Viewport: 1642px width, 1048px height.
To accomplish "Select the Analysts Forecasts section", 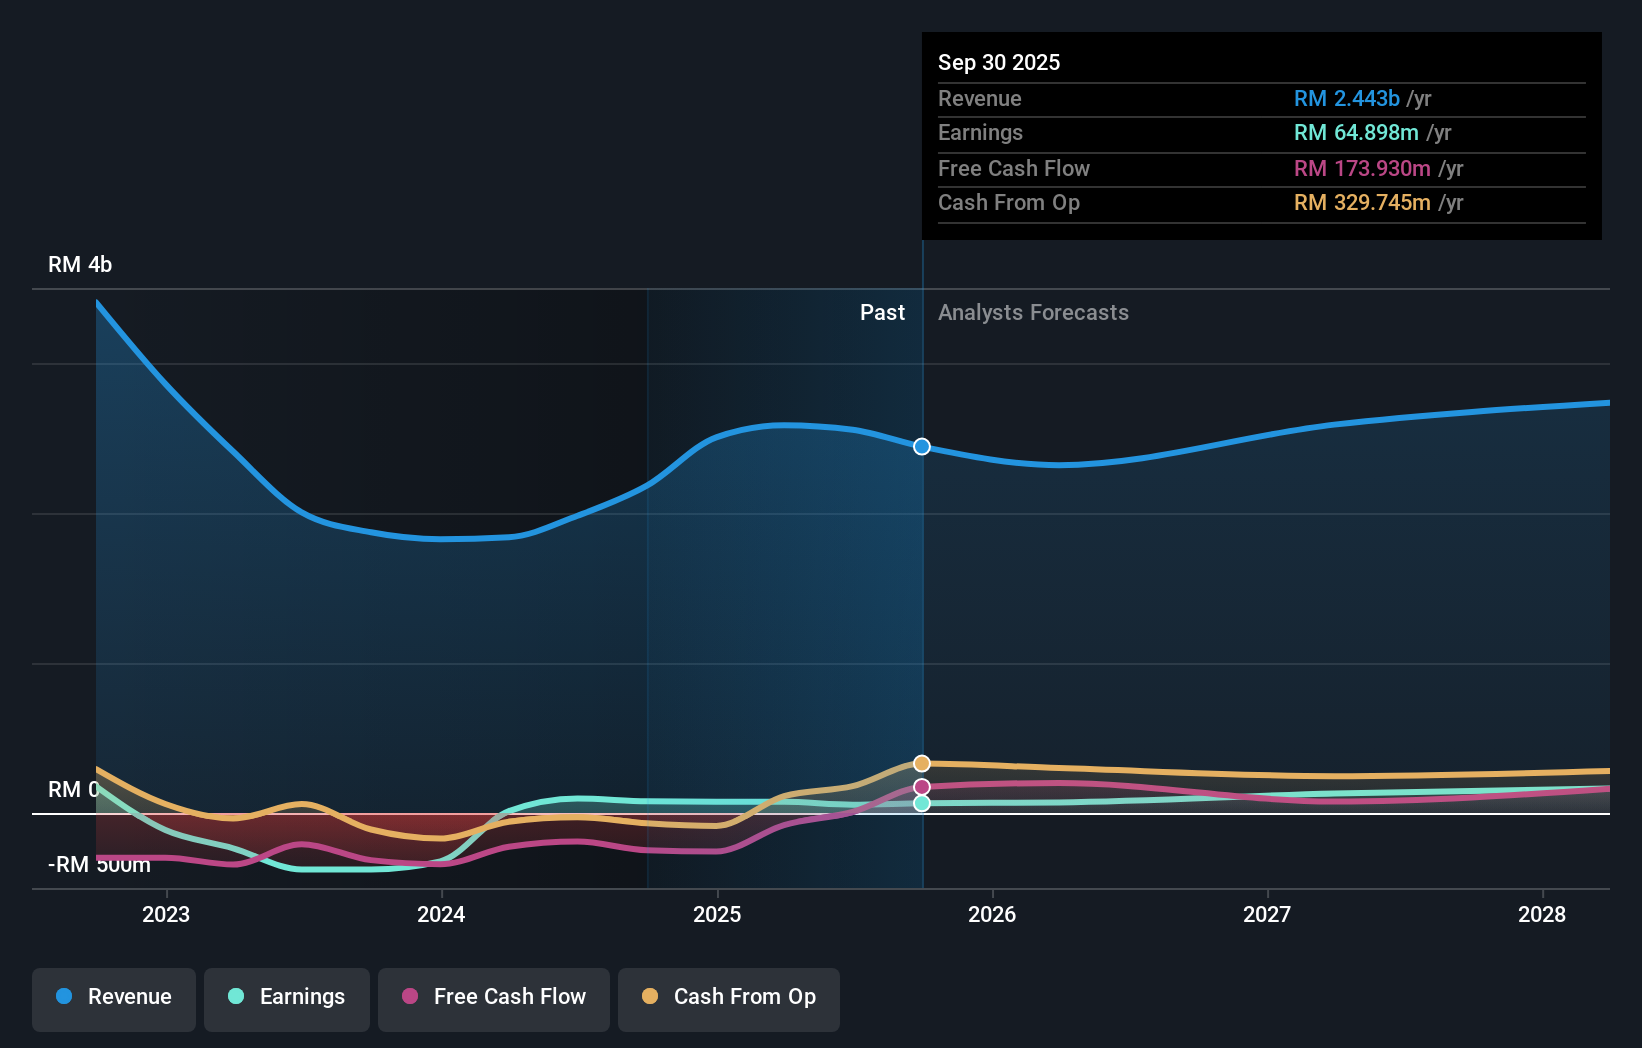I will 1033,312.
